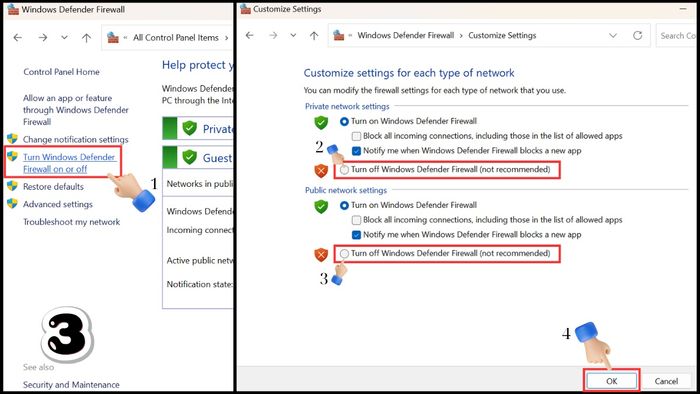Open recent locations dropdown in Customize Settings window
The image size is (700, 394).
[293, 35]
